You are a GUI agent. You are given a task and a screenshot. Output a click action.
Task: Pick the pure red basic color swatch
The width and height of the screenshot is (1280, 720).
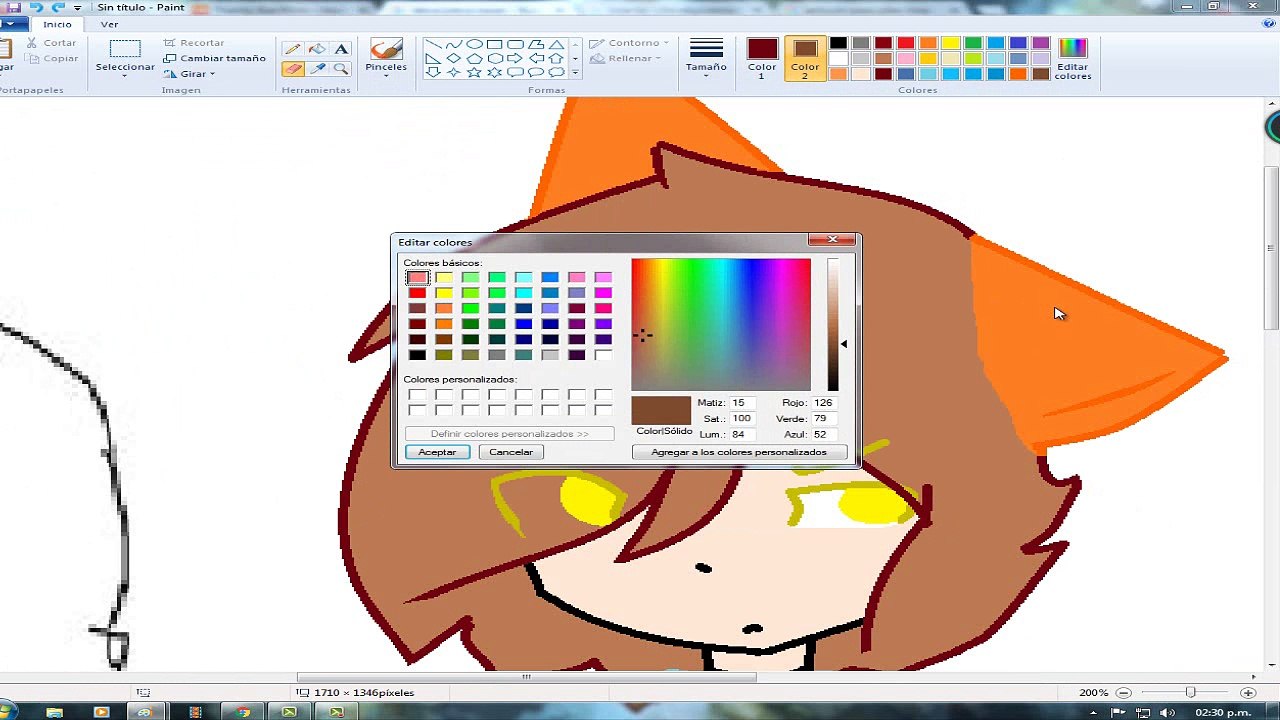pos(417,293)
